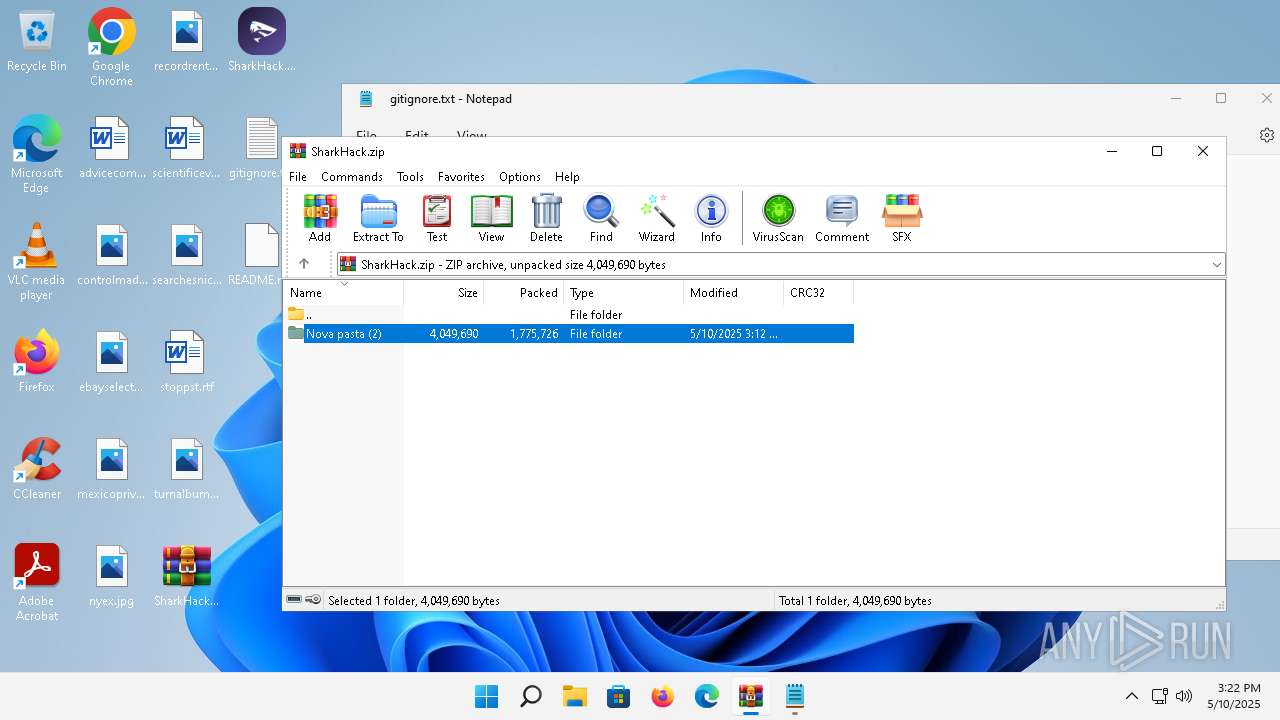Select the SharkHack app icon on desktop

[262, 42]
